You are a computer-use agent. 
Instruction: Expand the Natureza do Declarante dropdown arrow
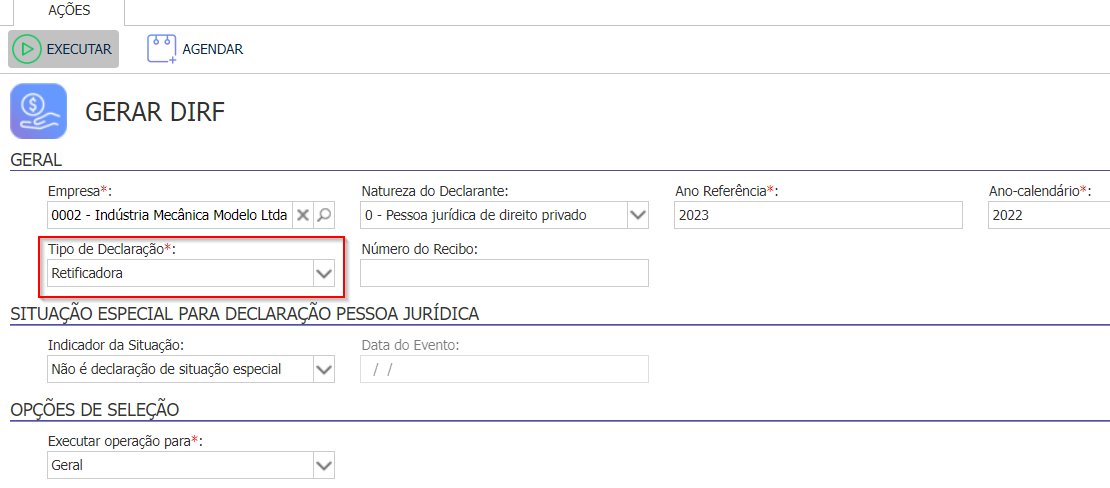638,215
